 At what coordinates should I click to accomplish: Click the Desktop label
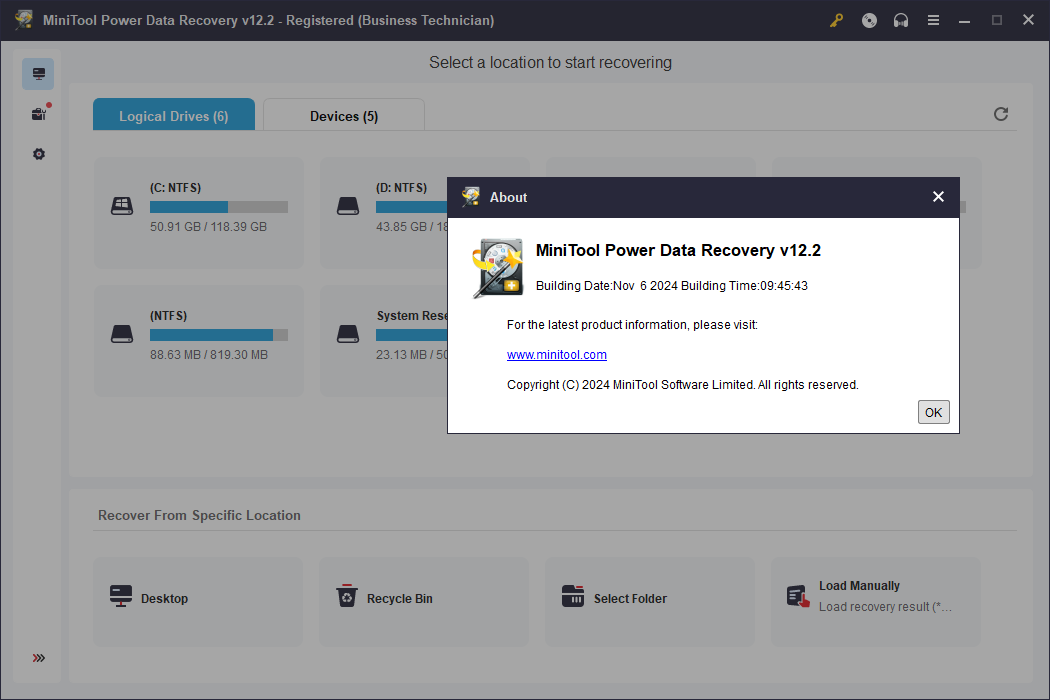point(164,599)
